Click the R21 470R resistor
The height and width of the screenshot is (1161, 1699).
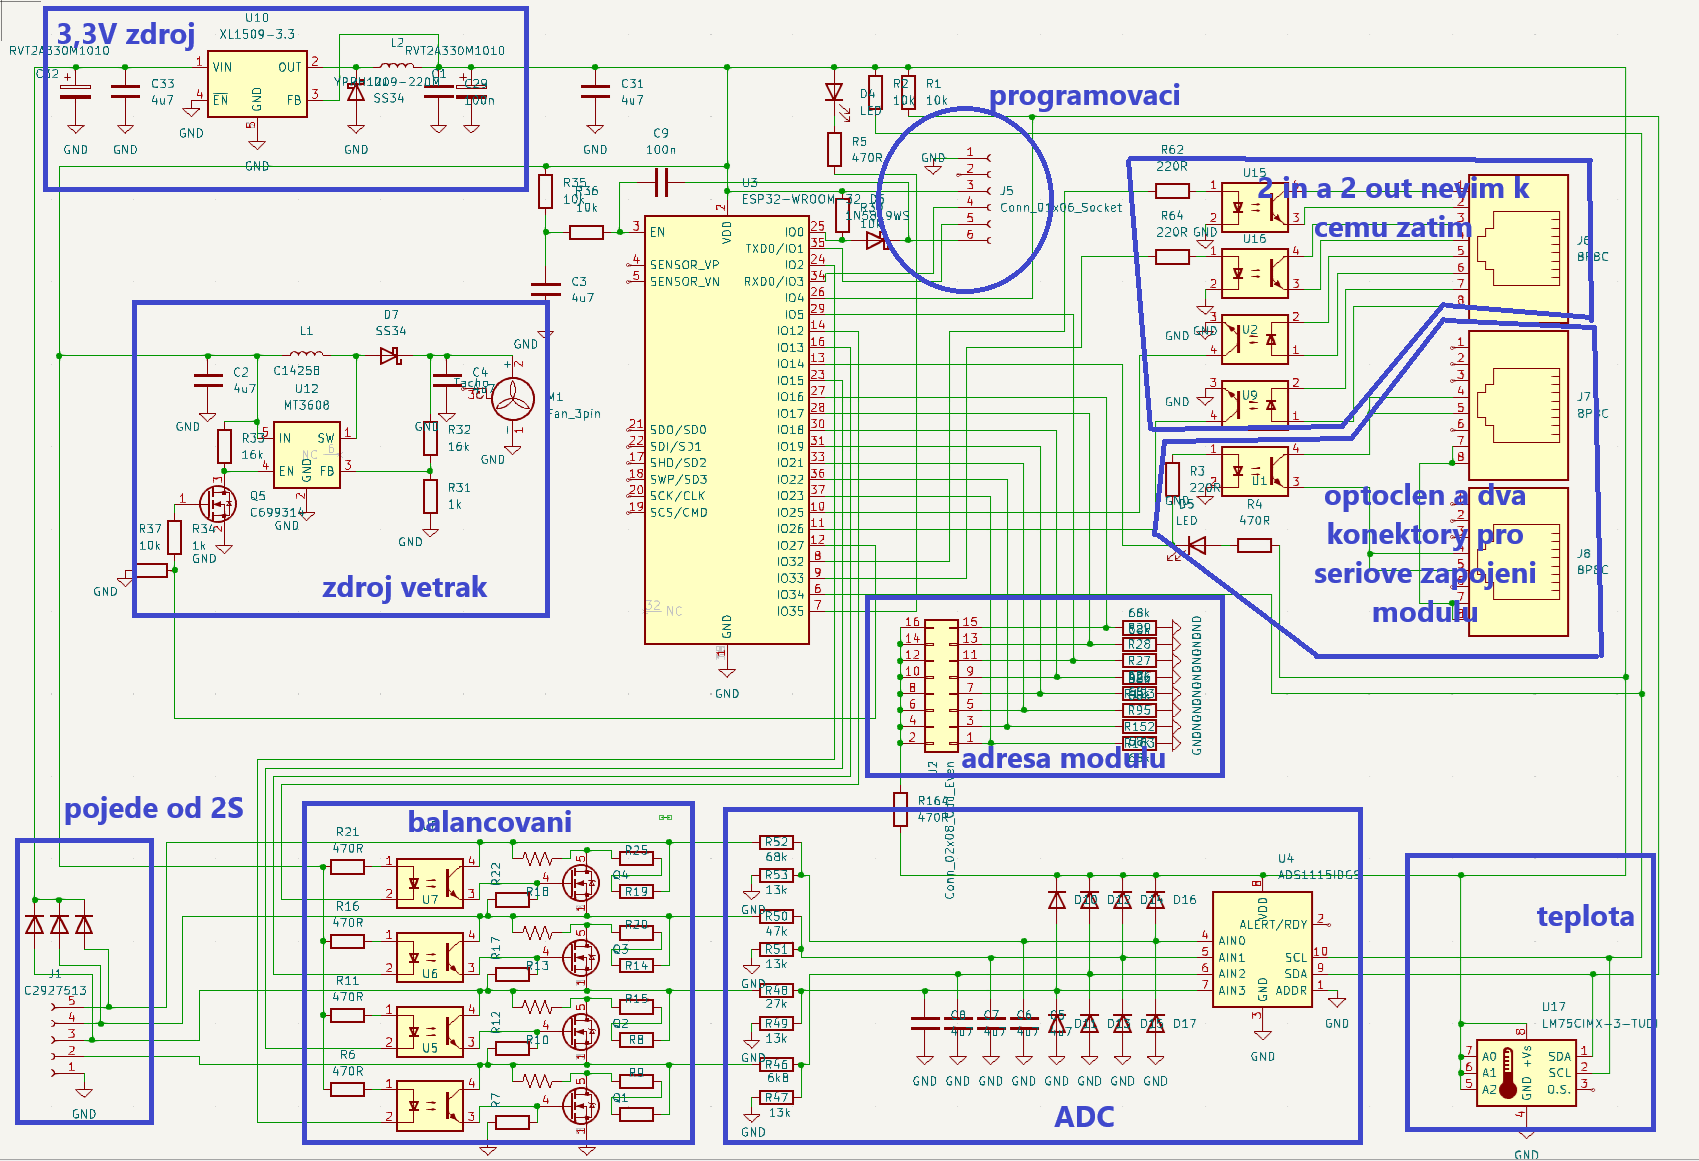(347, 866)
